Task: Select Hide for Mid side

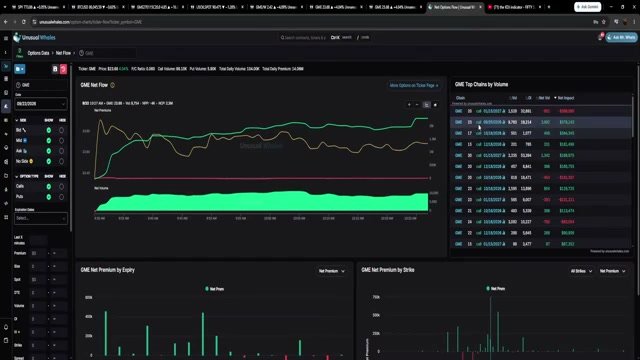Action: [61, 140]
